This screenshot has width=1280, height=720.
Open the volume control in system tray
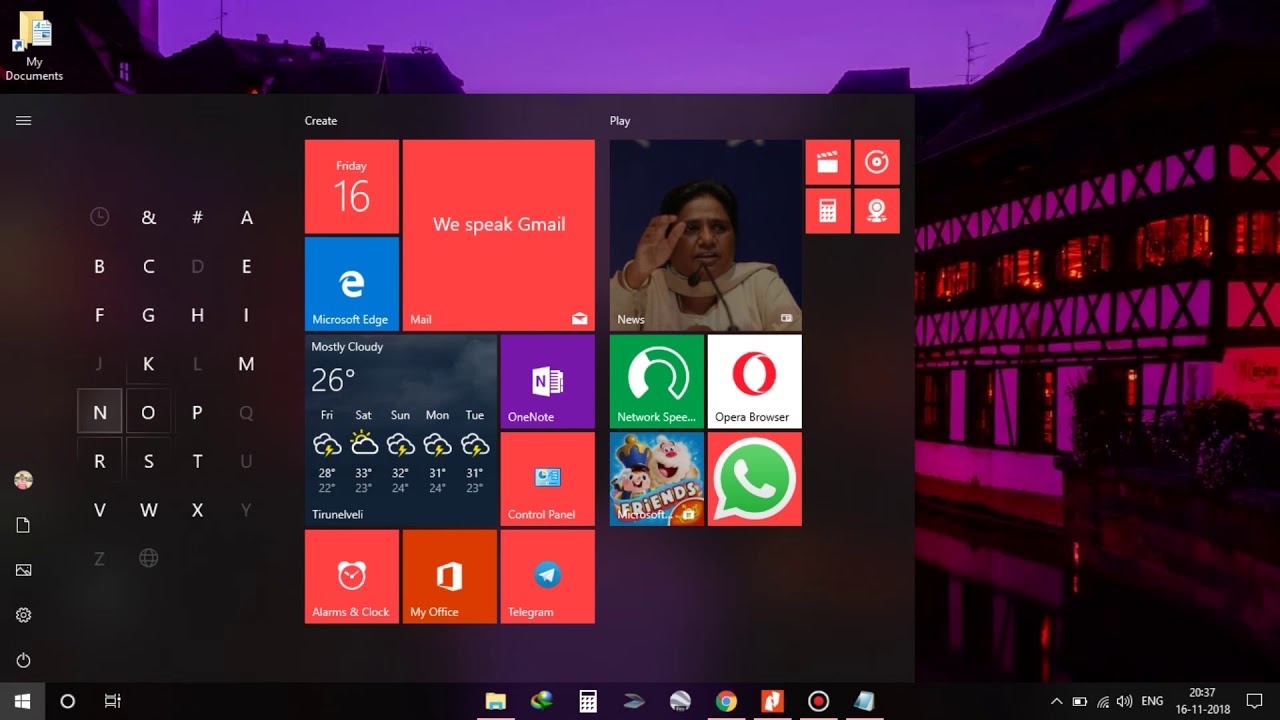(x=1125, y=701)
